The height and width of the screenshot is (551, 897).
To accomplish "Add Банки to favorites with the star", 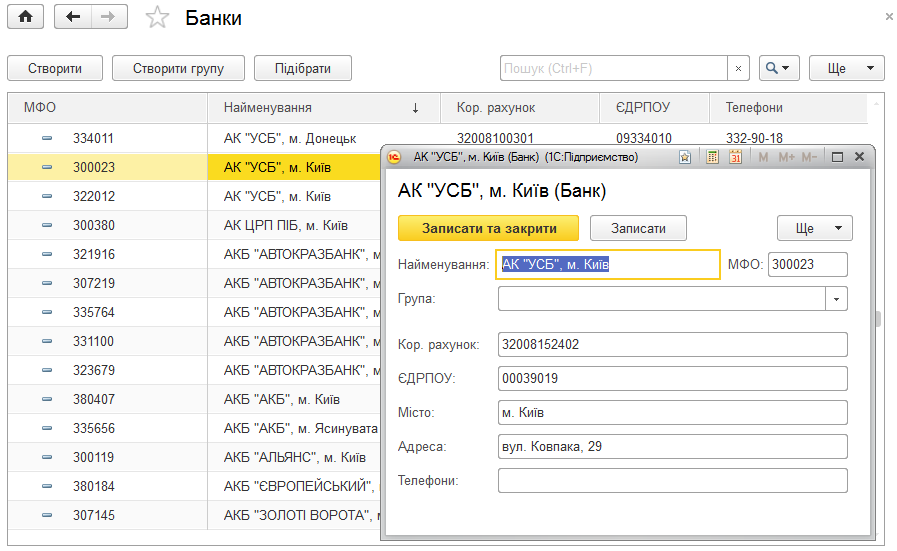I will 157,18.
